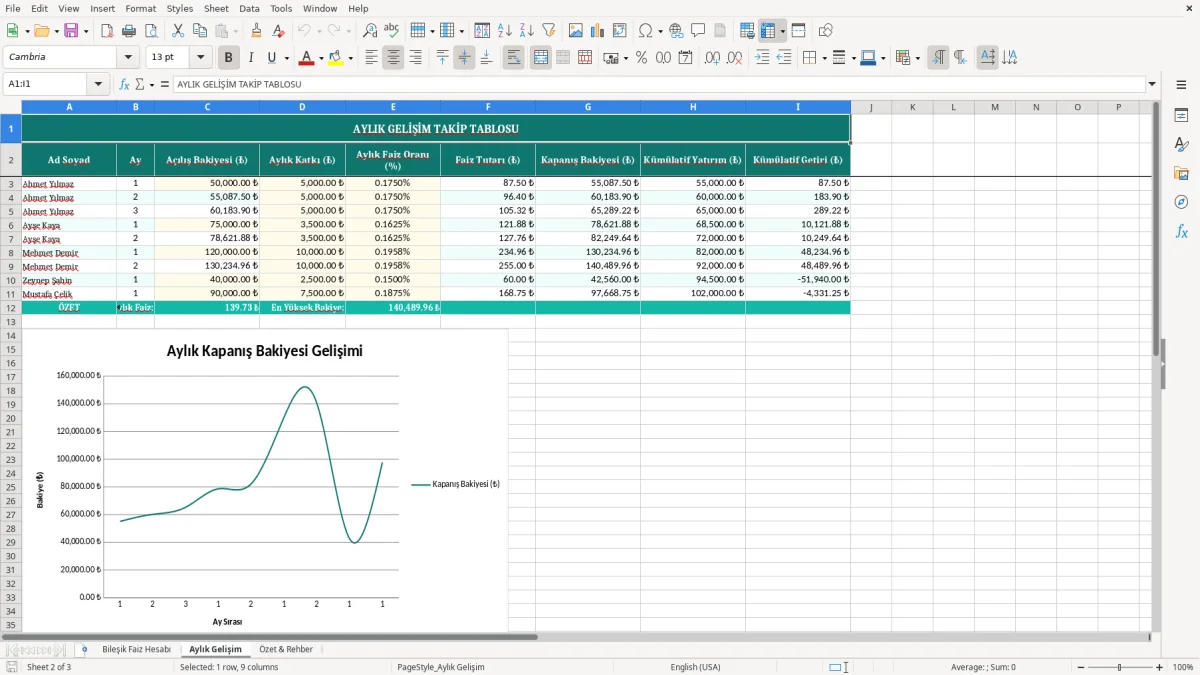Switch to Bileşik Faiz Hesabı sheet tab
The height and width of the screenshot is (675, 1200).
pyautogui.click(x=136, y=649)
